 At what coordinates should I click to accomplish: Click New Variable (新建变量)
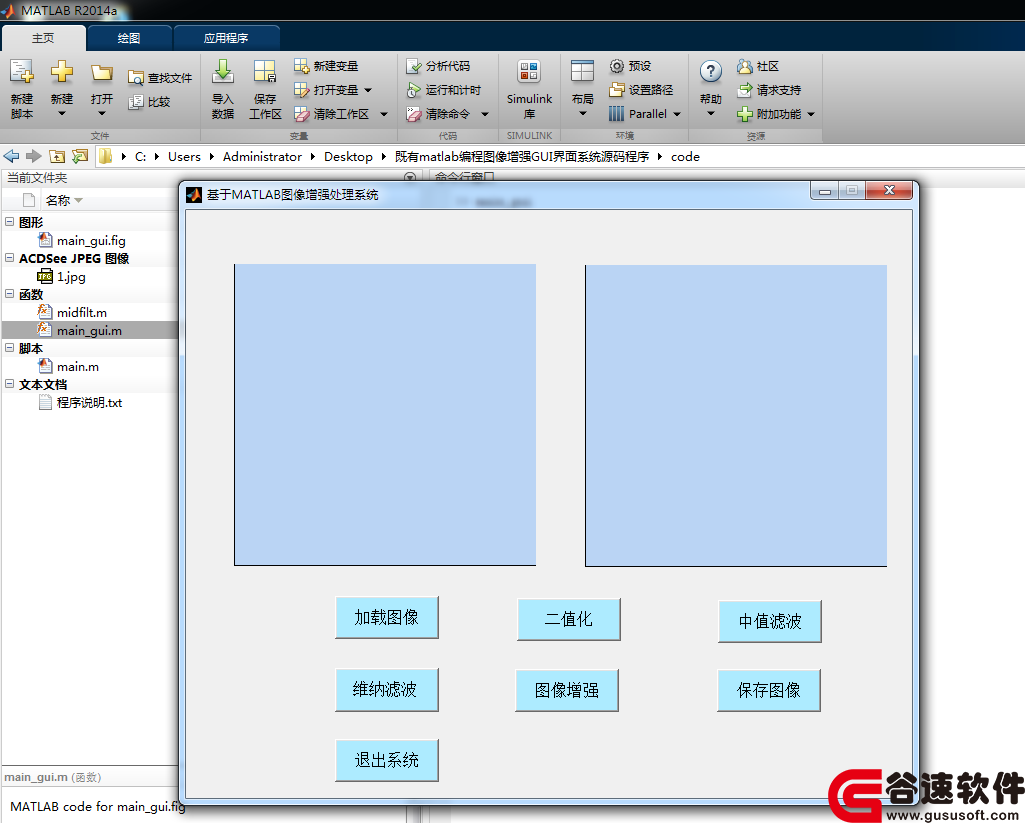326,66
